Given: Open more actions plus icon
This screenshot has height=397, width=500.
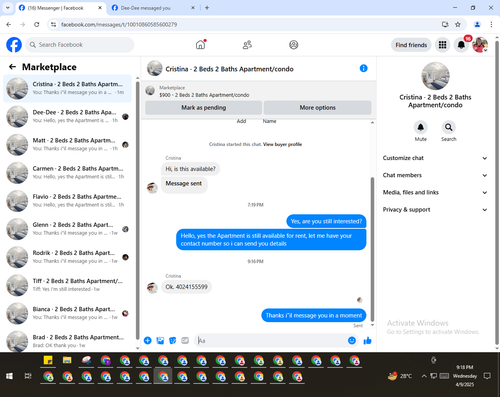Looking at the screenshot, I should tap(148, 340).
